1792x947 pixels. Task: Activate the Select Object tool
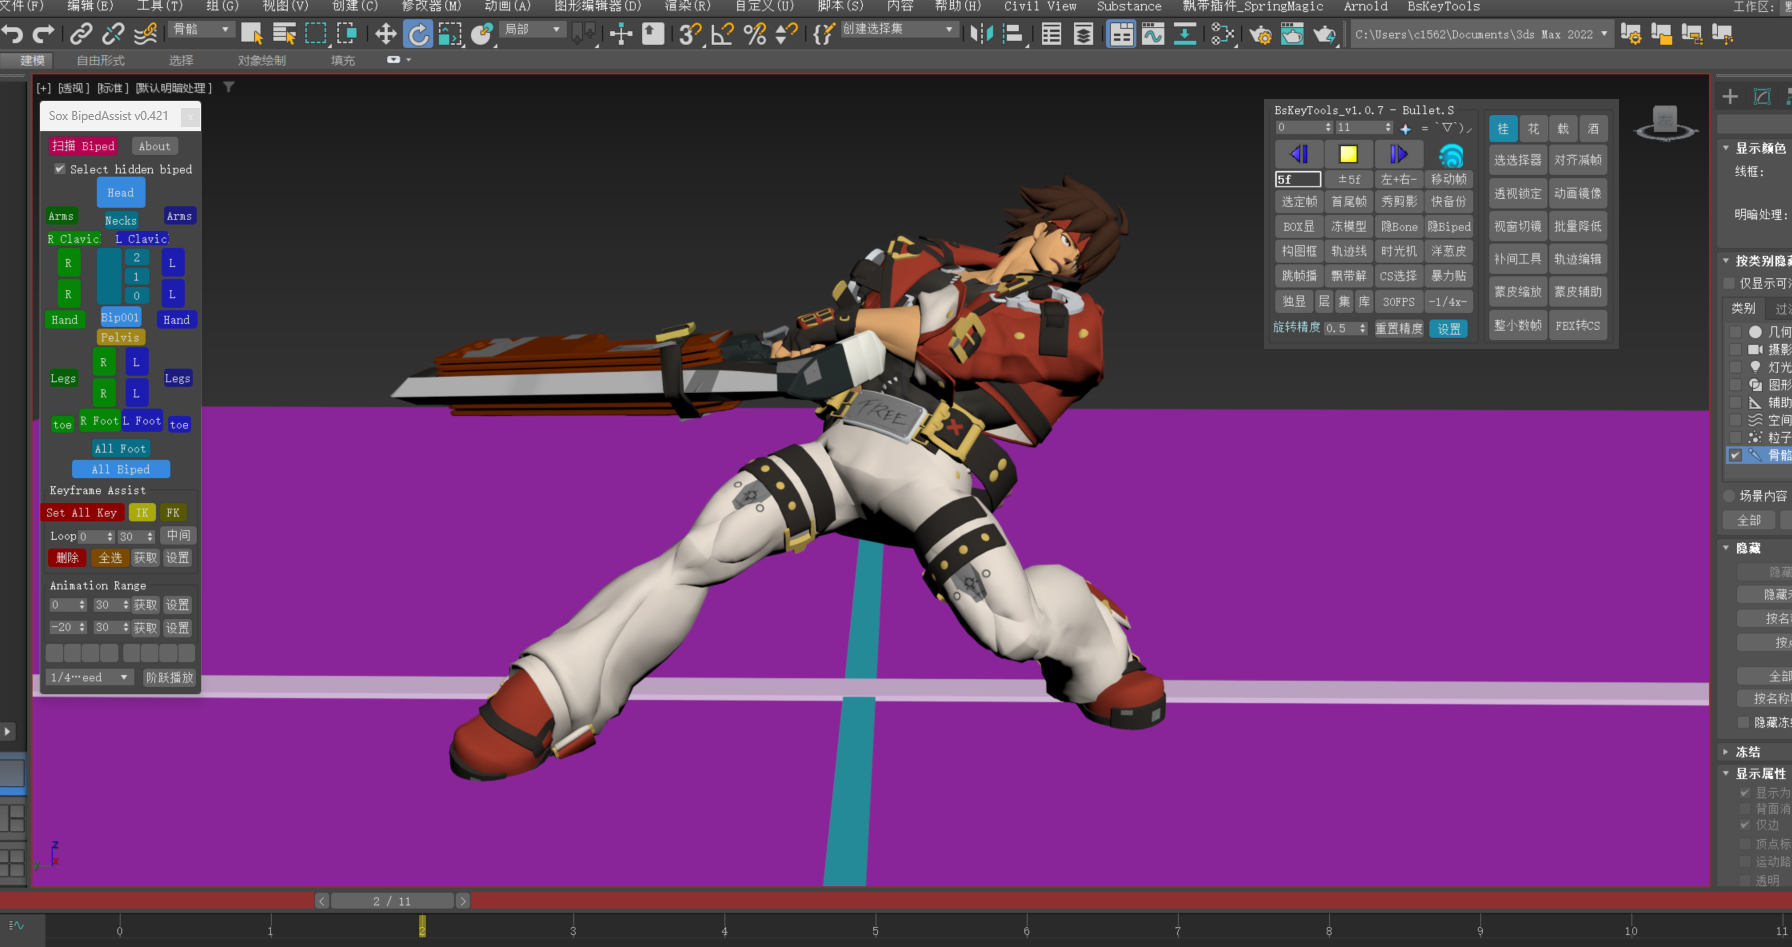[252, 34]
